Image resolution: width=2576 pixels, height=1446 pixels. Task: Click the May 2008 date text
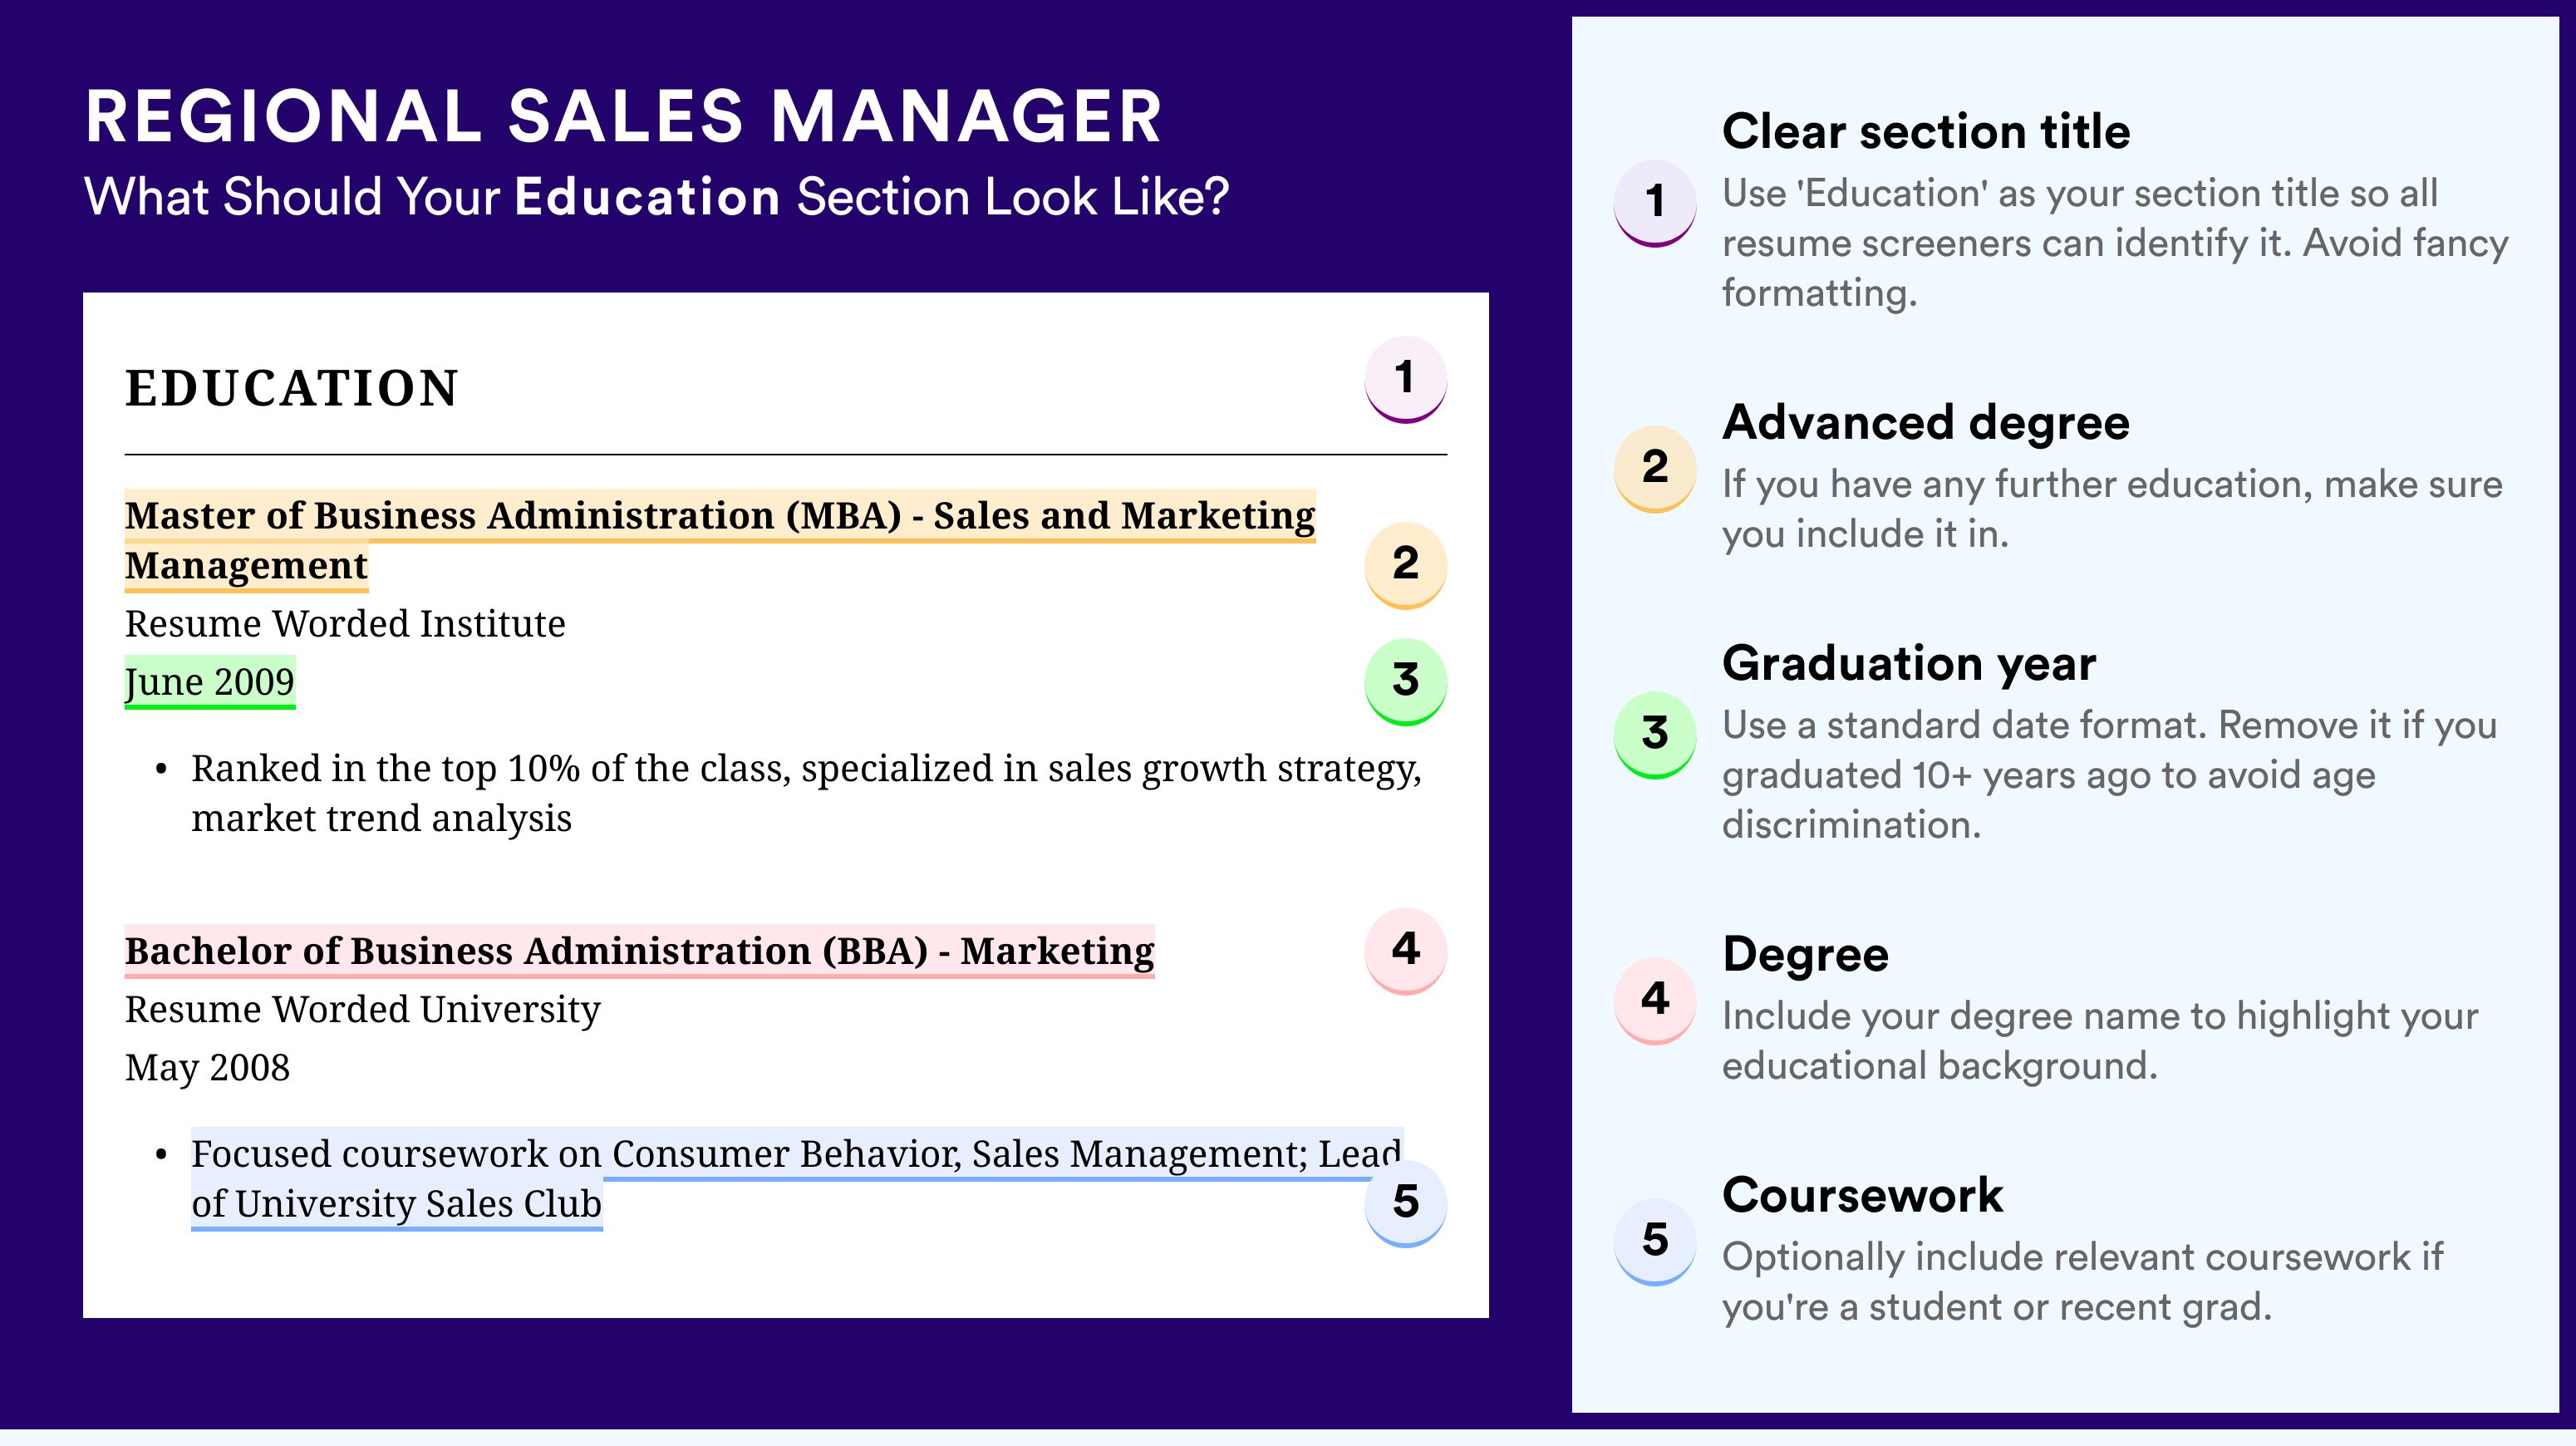[207, 1068]
